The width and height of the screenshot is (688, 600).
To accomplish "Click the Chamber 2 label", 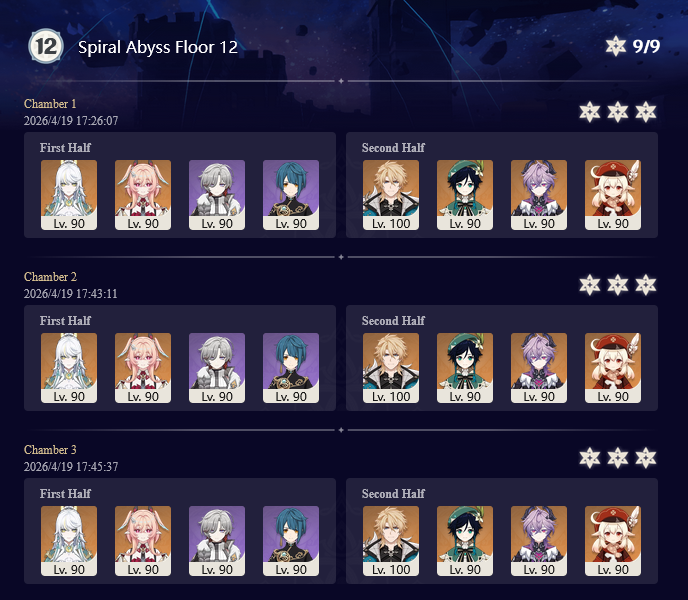I will pyautogui.click(x=50, y=277).
